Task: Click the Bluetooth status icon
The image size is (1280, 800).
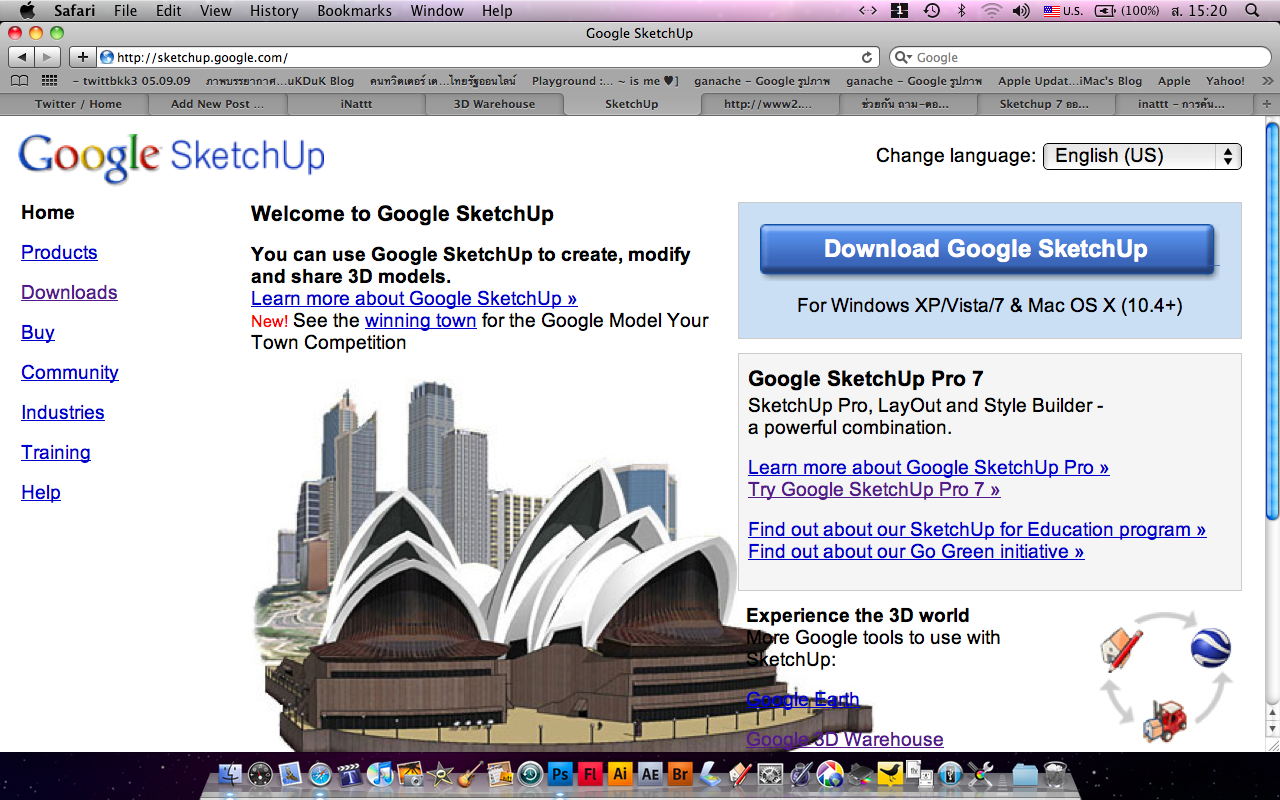Action: [x=962, y=11]
